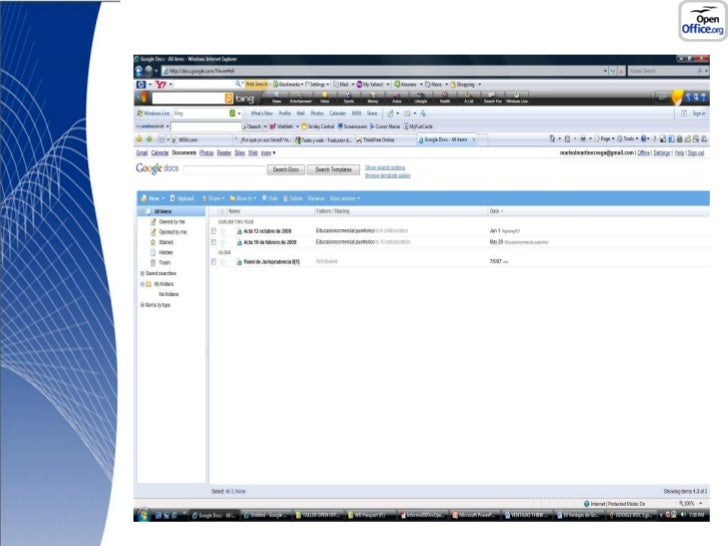728x546 pixels.
Task: Star the Acta 16 de febrero document
Action: click(222, 242)
